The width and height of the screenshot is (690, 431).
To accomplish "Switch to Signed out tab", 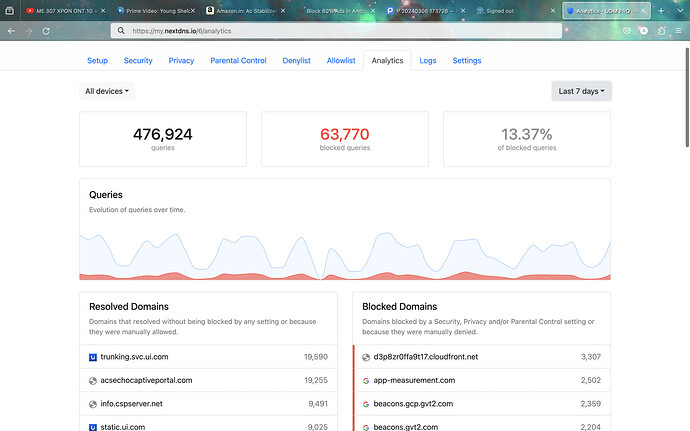I will click(513, 11).
